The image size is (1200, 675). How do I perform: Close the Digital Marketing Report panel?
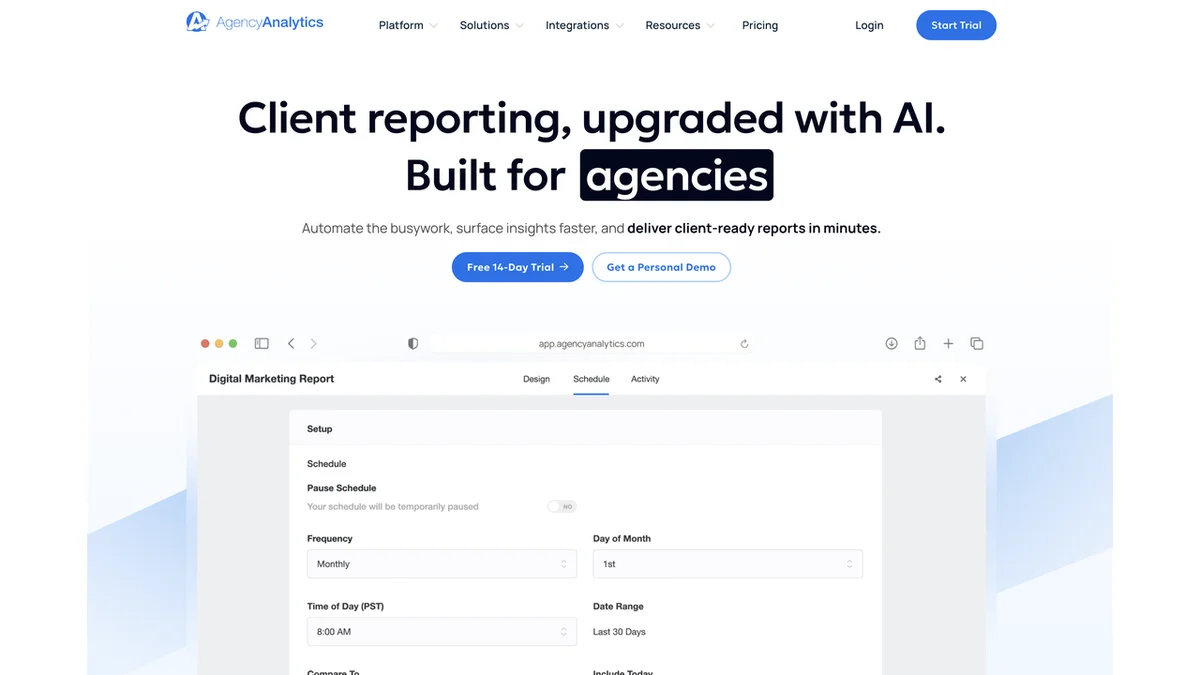tap(963, 379)
